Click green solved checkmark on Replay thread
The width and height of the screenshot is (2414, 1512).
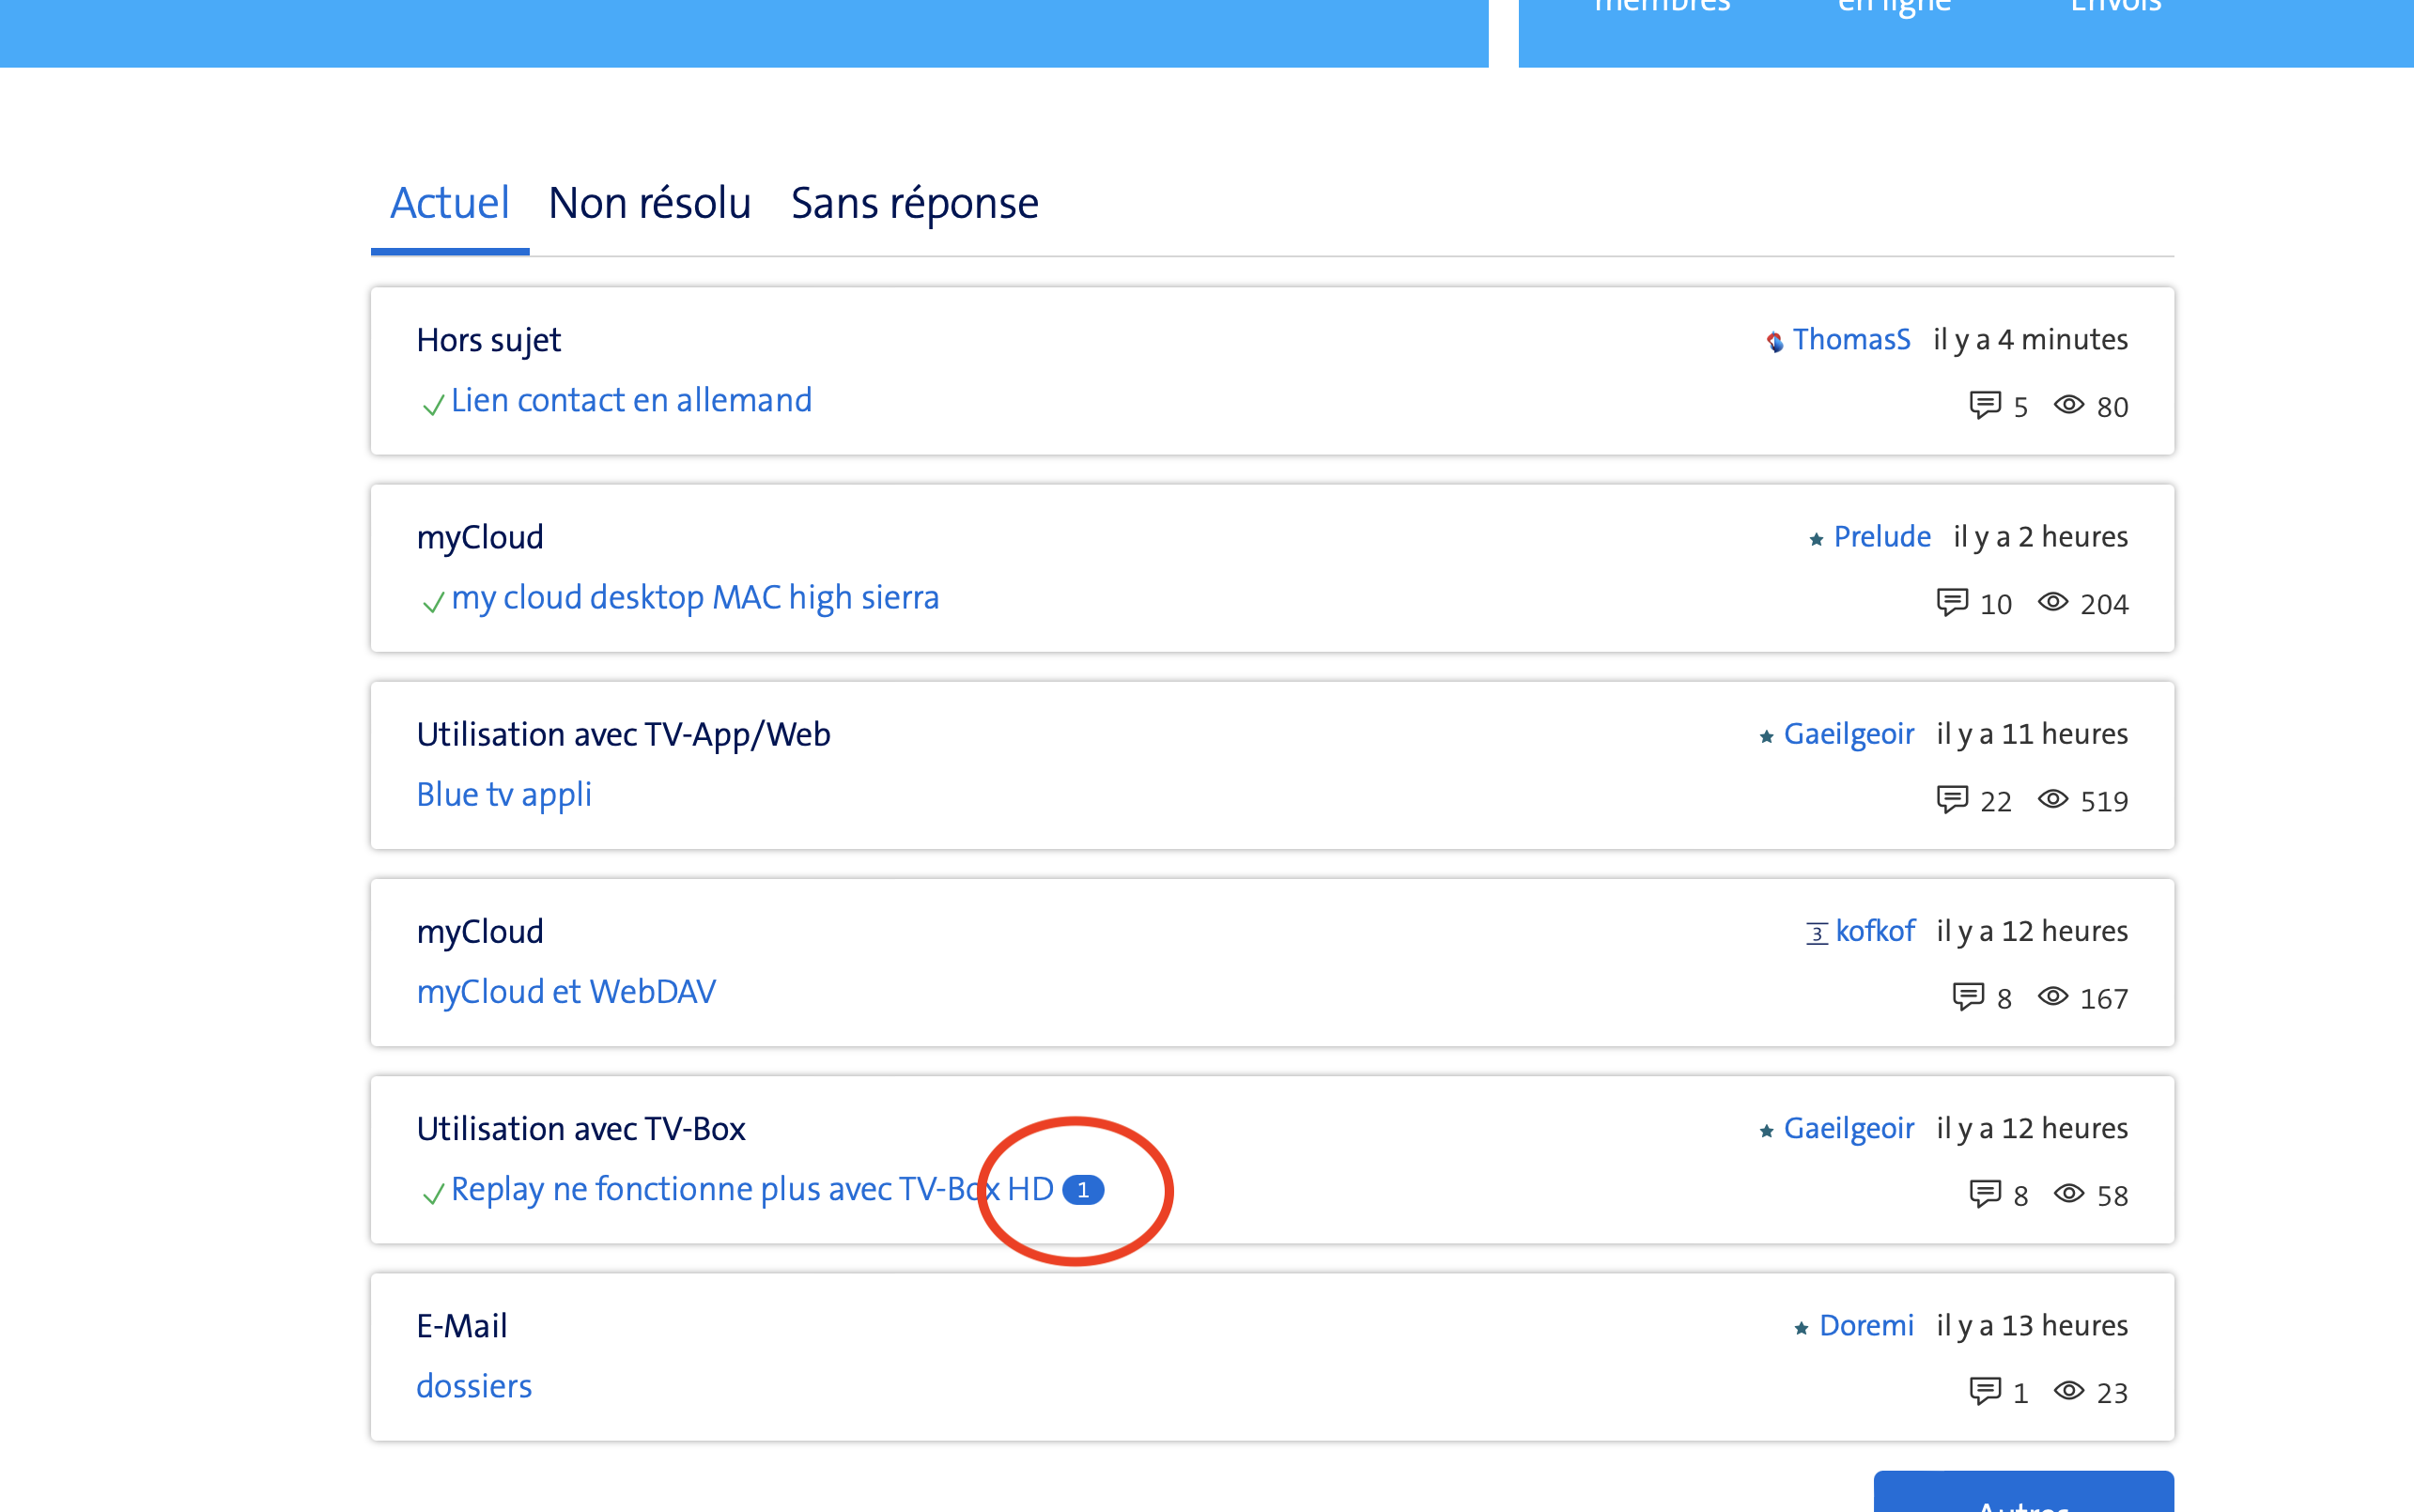tap(433, 1193)
